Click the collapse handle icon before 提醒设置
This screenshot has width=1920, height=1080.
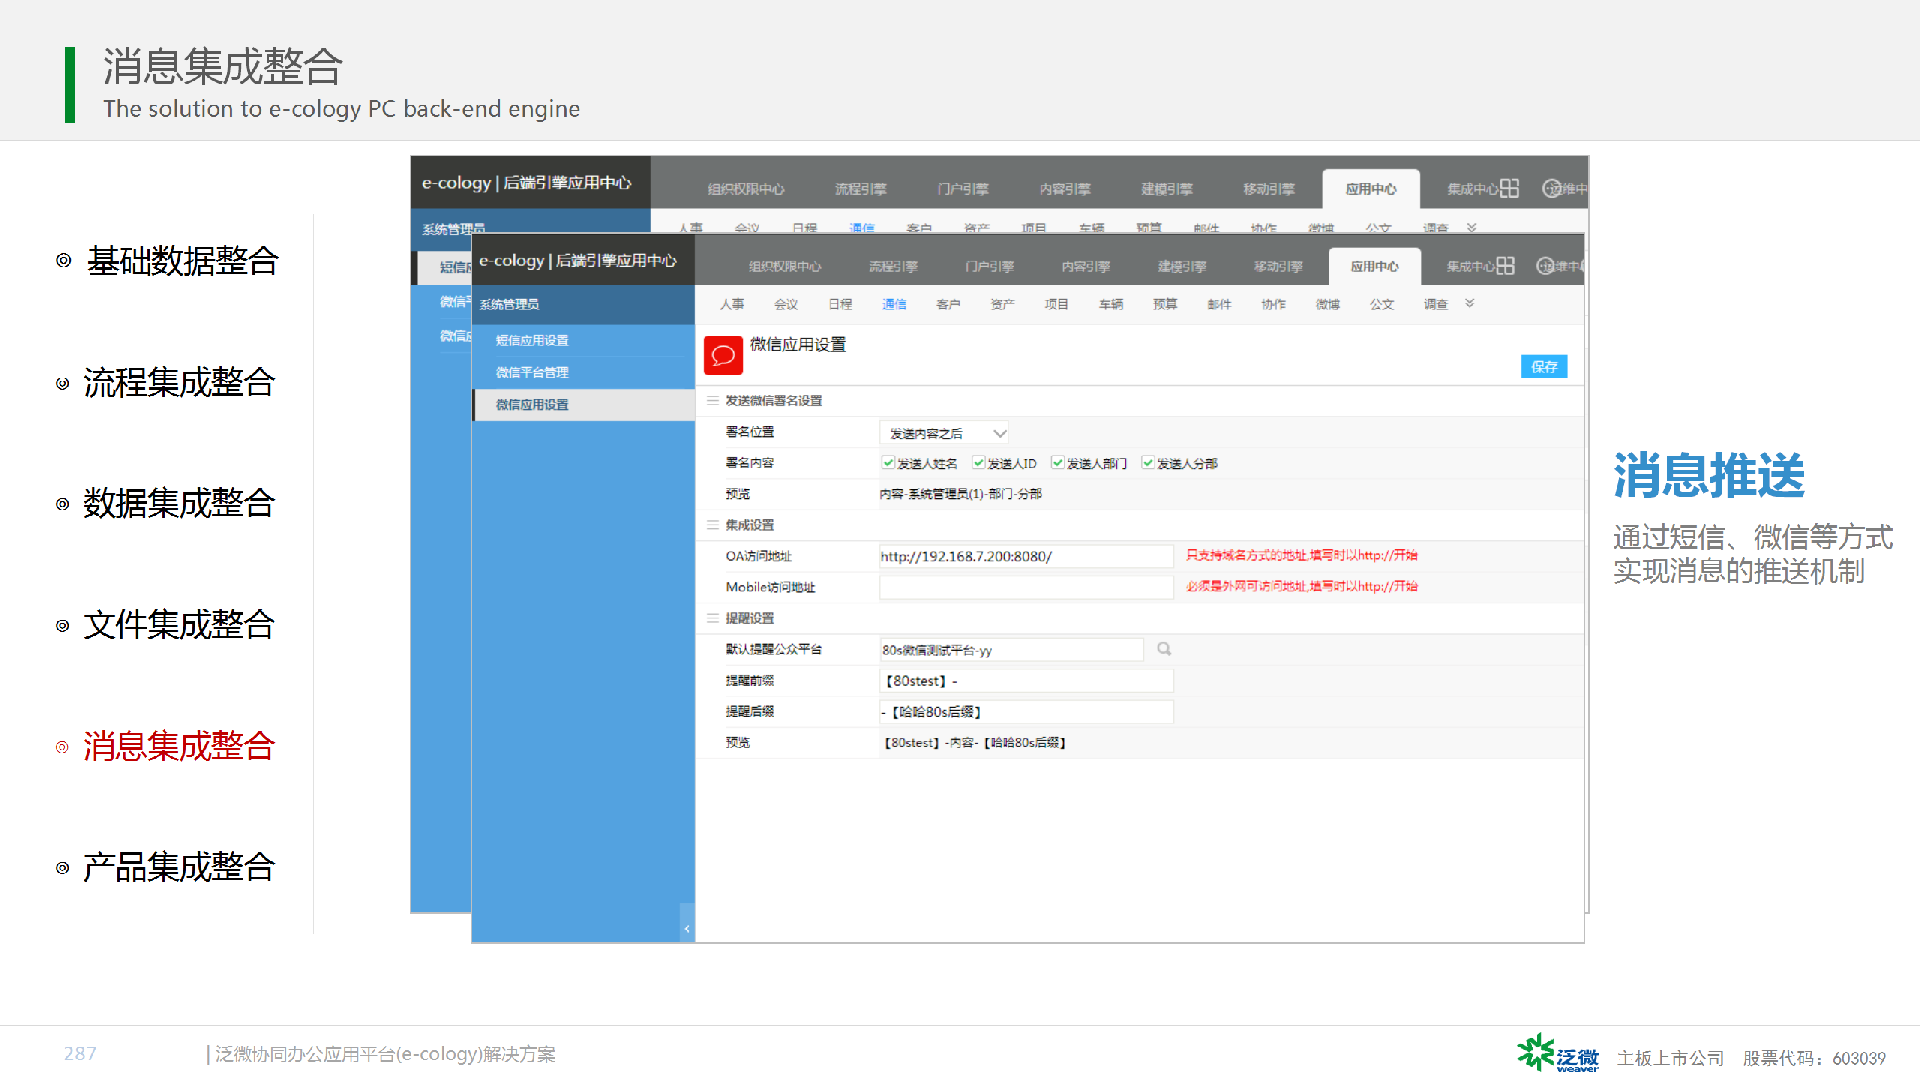[x=713, y=617]
